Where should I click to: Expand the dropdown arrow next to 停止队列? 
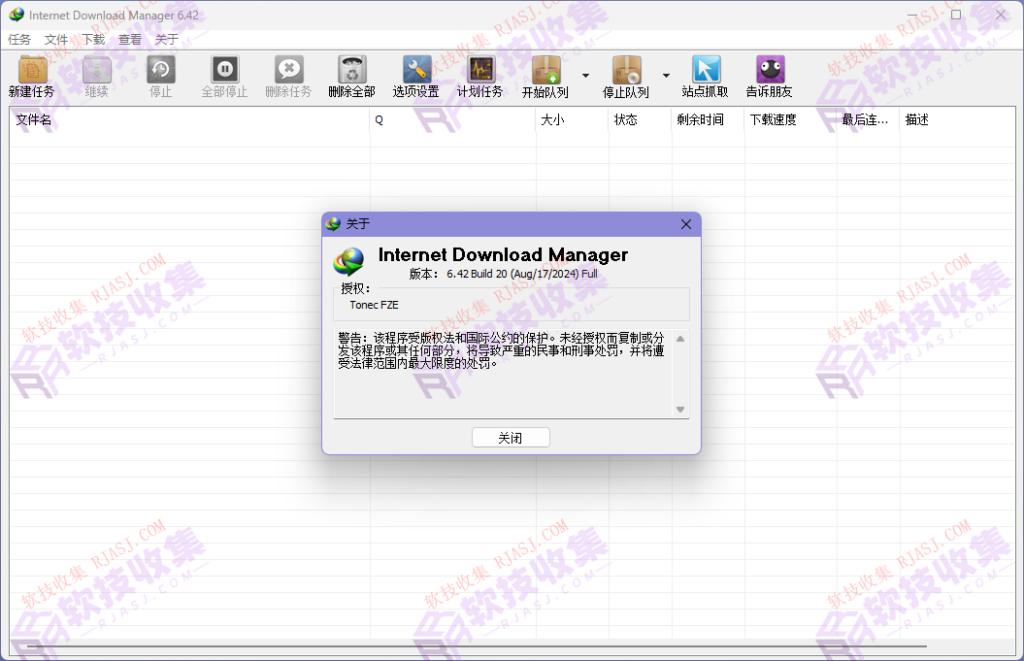[x=667, y=76]
